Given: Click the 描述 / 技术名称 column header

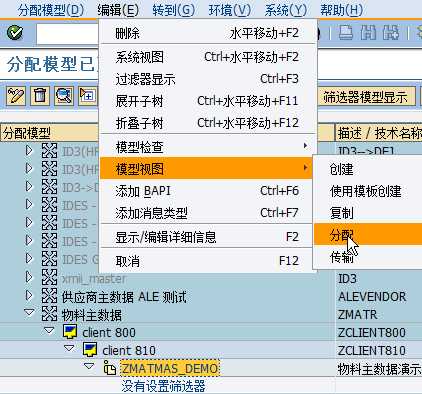Looking at the screenshot, I should point(379,133).
